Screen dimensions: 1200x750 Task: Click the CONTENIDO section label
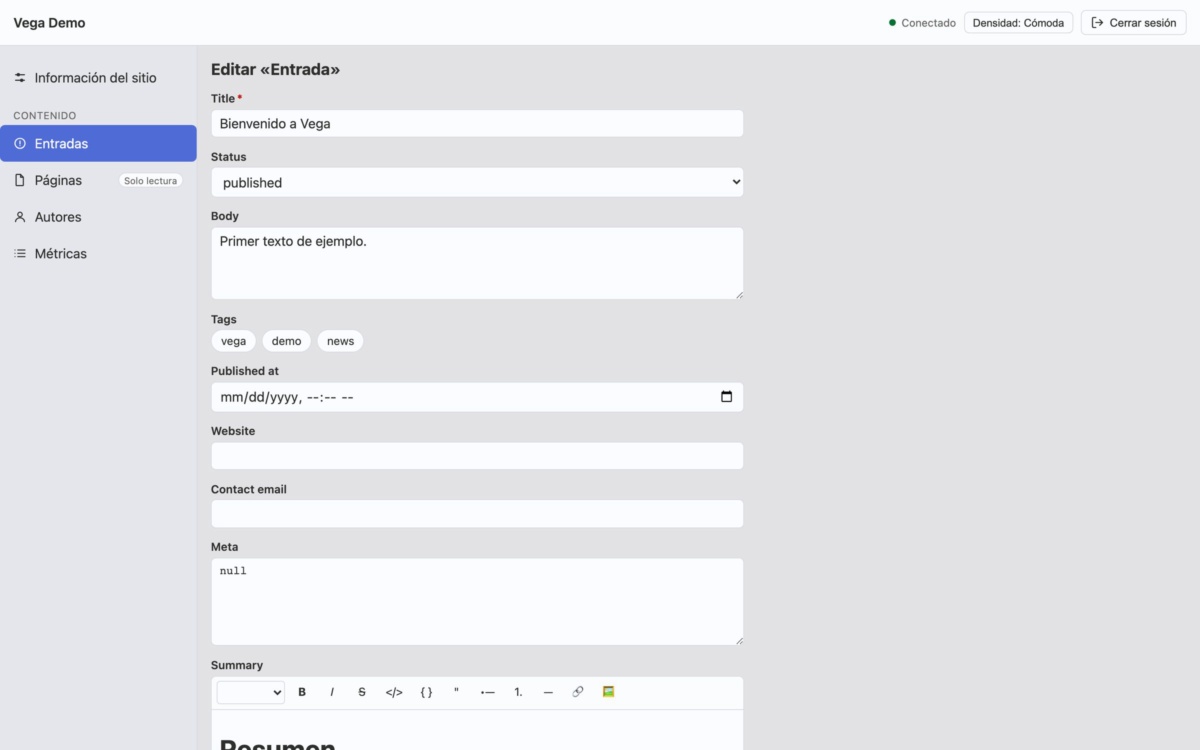(x=45, y=116)
